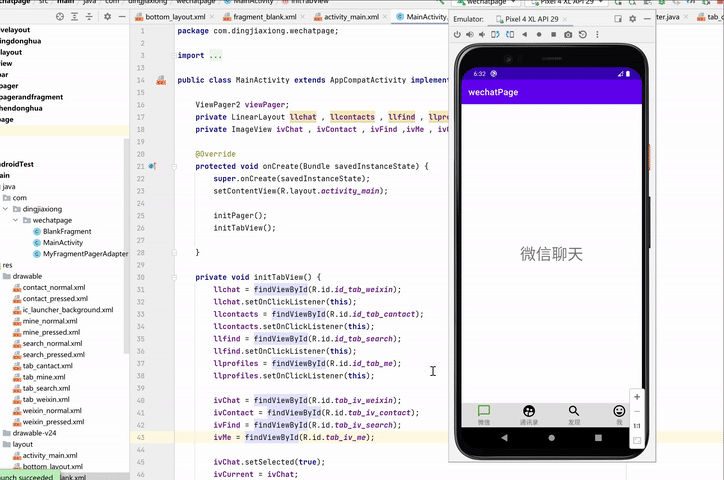The width and height of the screenshot is (724, 480).
Task: Click fold end marker at line 28
Action: click(174, 252)
